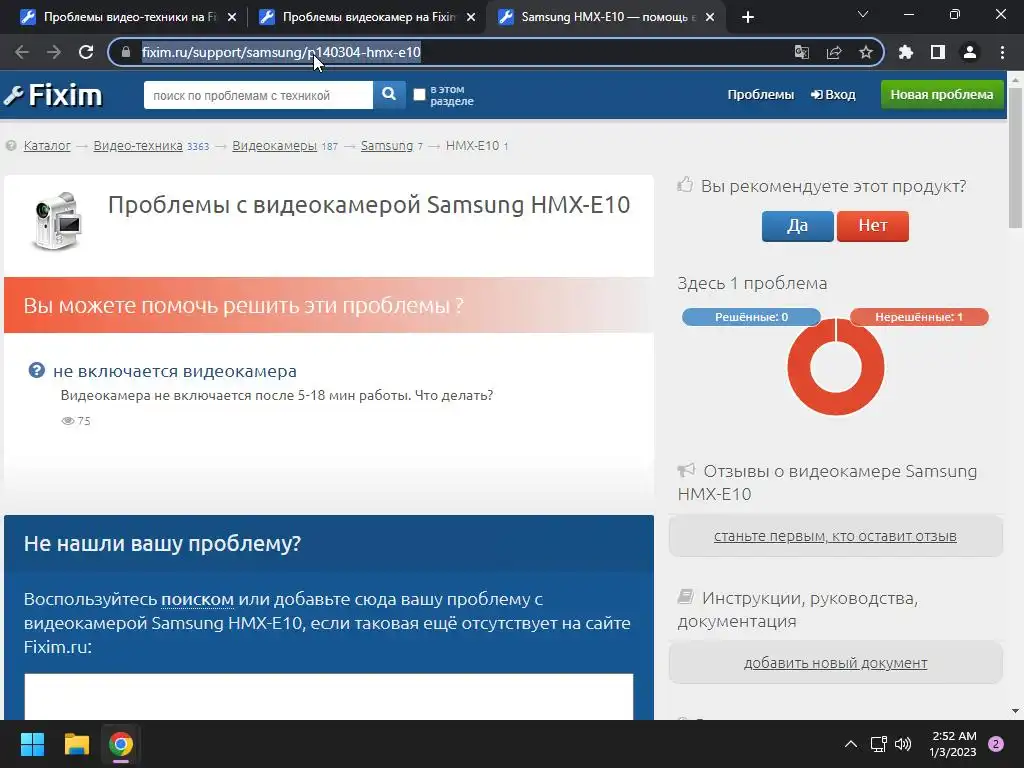Open File Explorer from the taskbar

[x=76, y=744]
